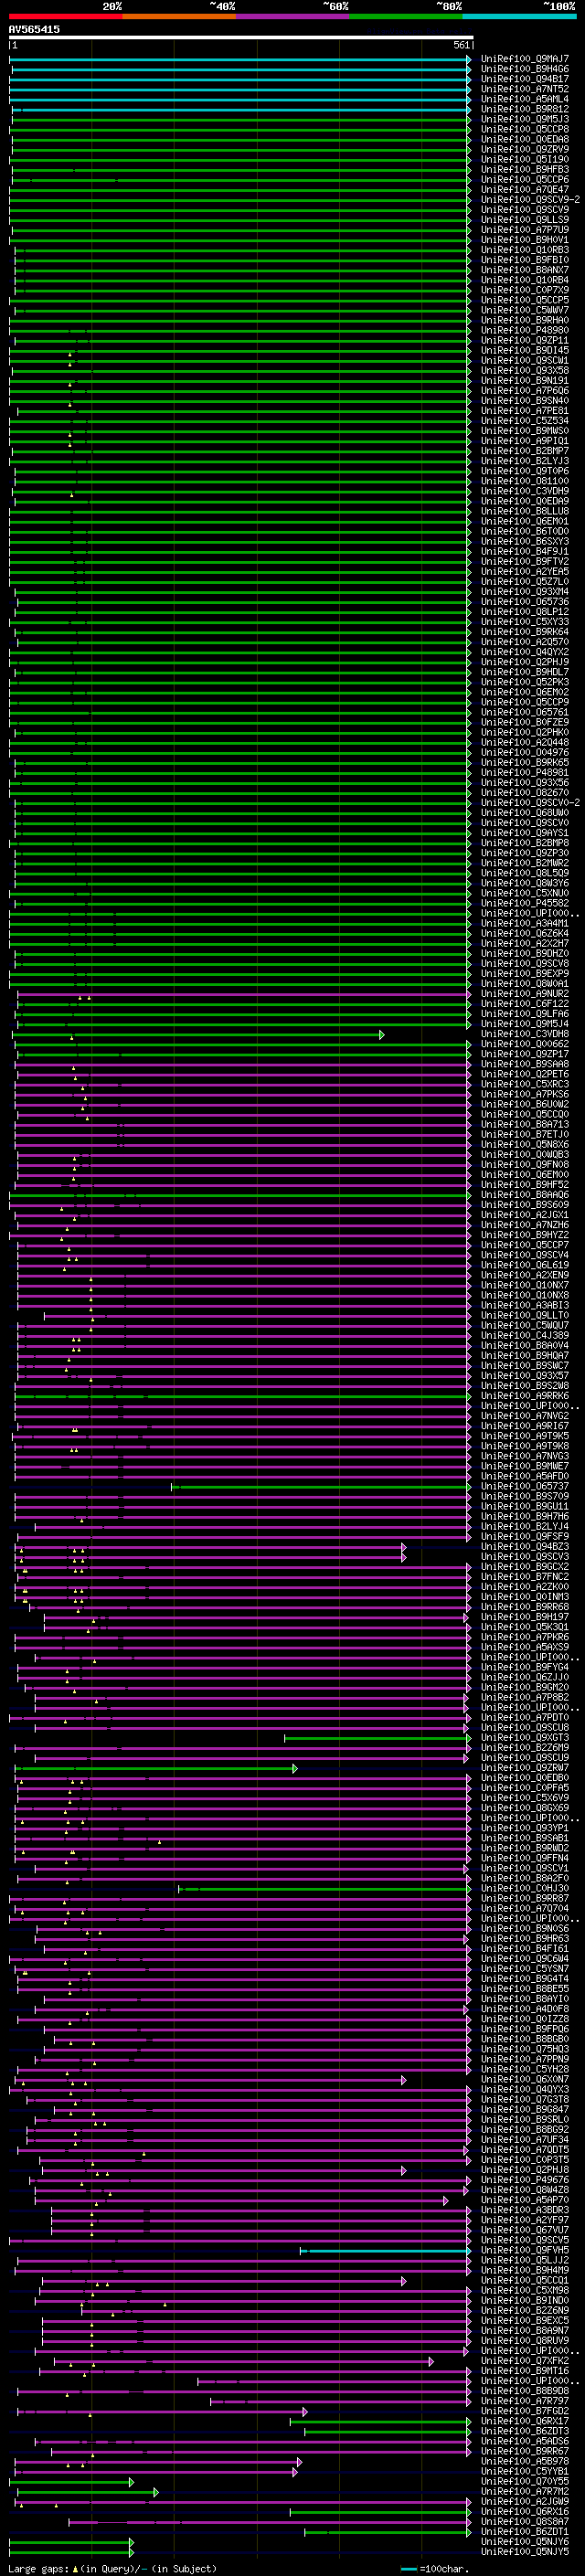Open hit UniRef100_B9R812
This screenshot has height=2576, width=585.
[x=524, y=109]
